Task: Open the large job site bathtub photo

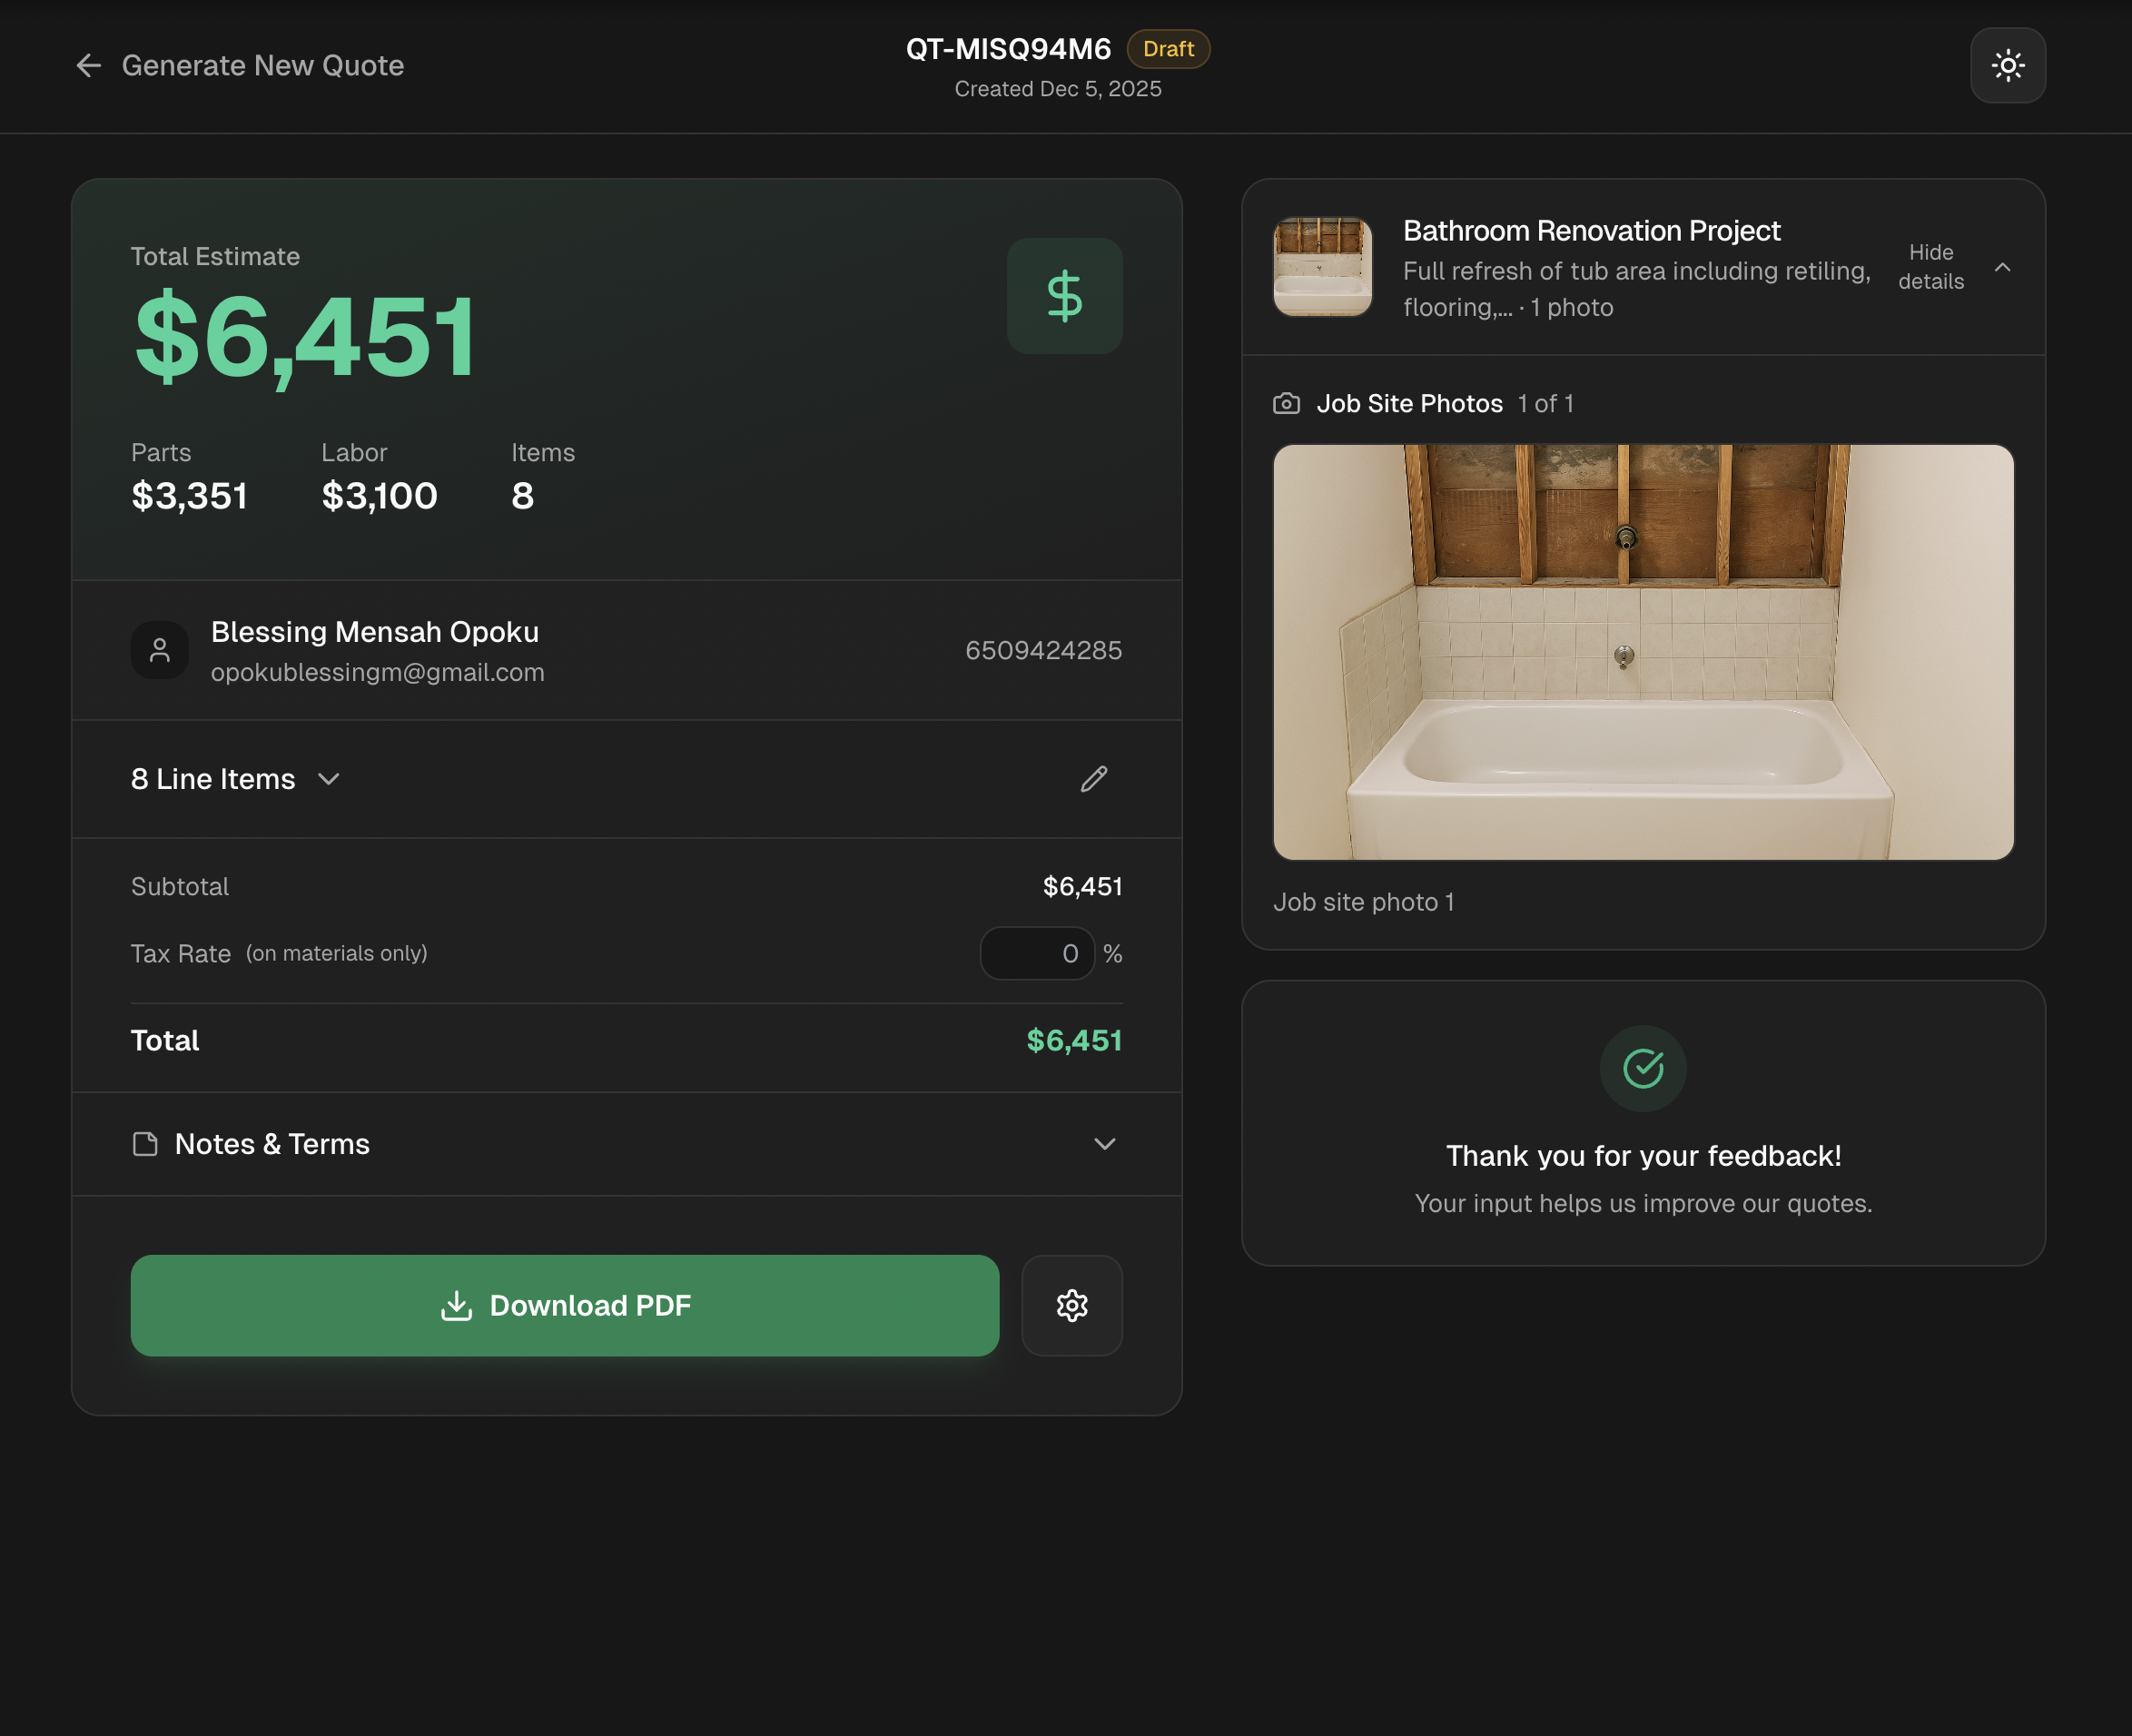Action: pyautogui.click(x=1643, y=652)
